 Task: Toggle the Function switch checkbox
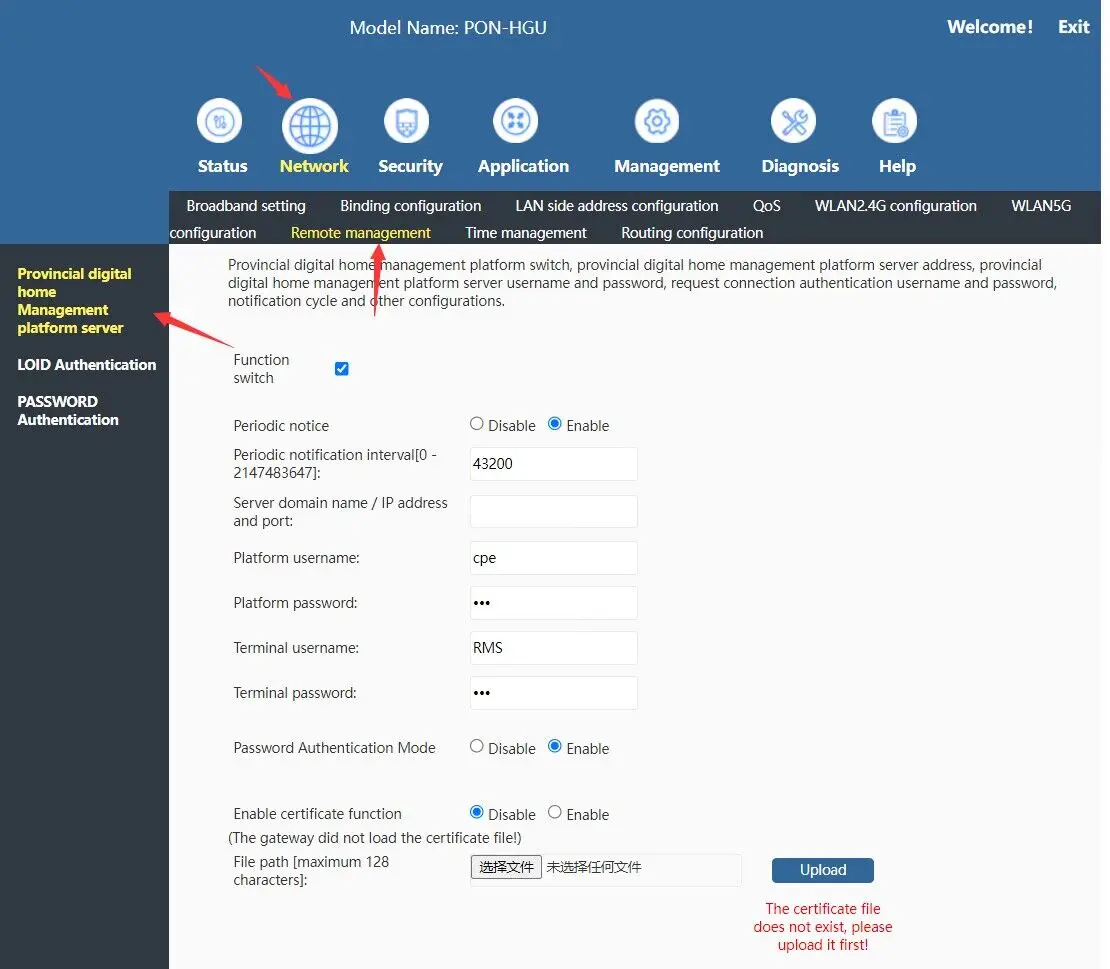pos(342,369)
